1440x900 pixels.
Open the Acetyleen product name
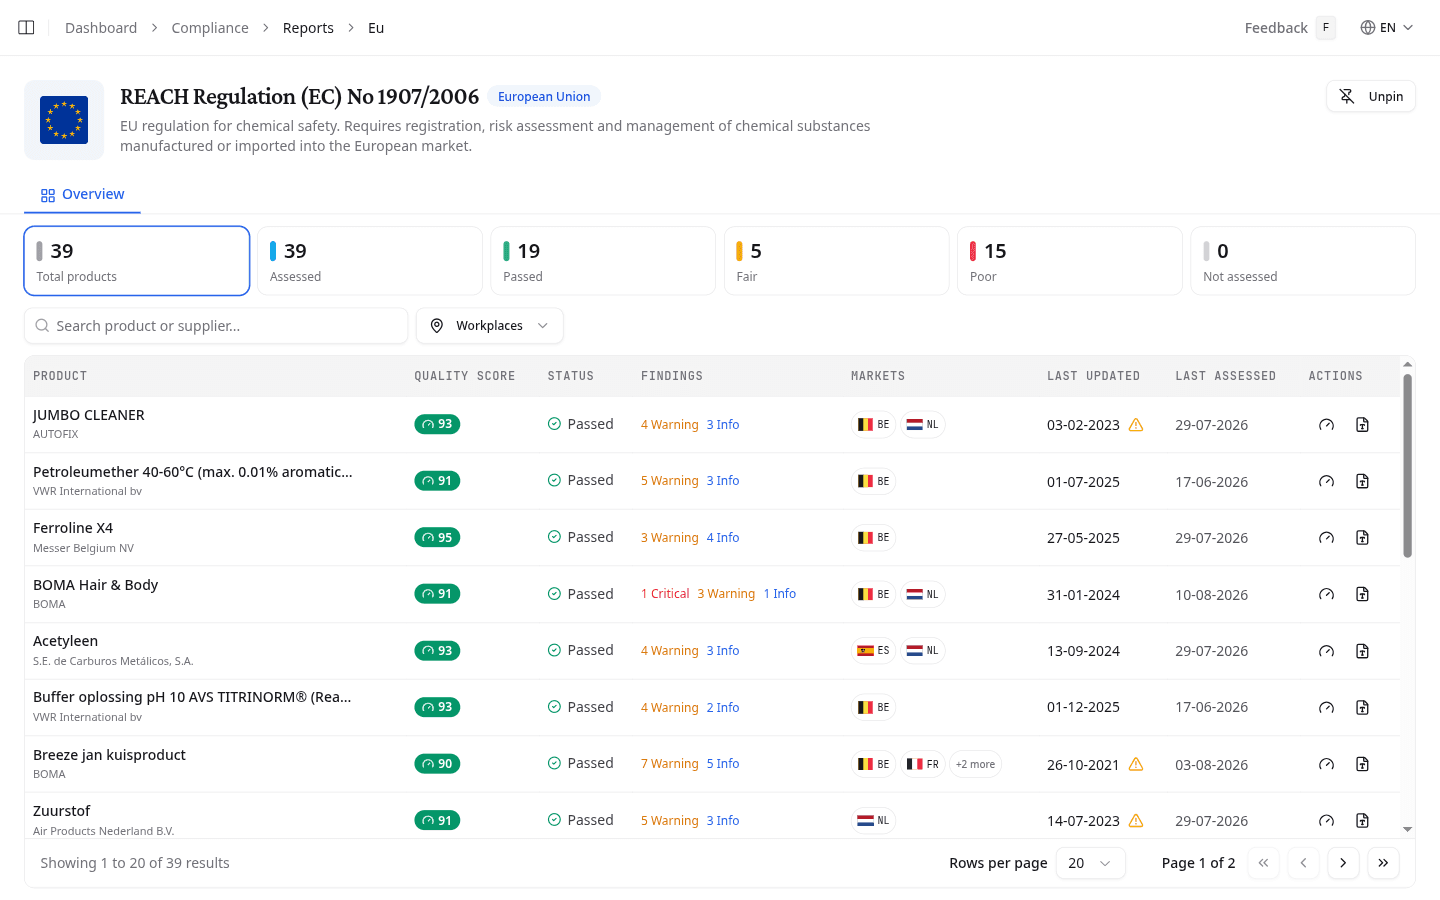pos(65,641)
